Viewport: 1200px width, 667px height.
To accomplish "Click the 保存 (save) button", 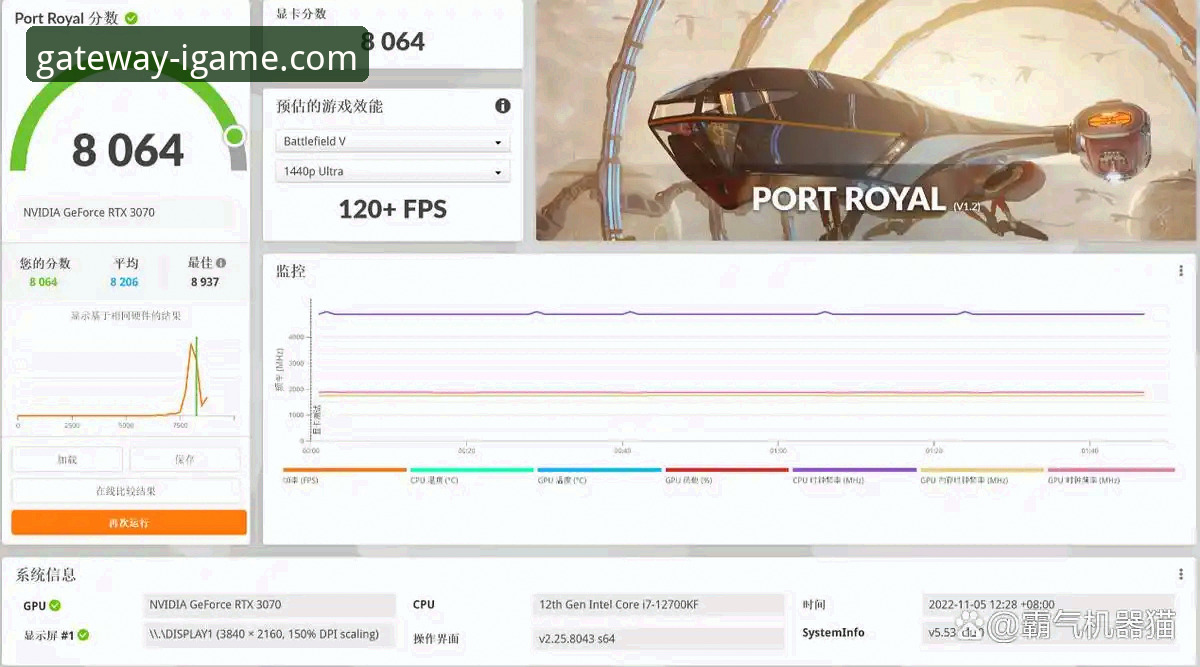I will (x=185, y=460).
